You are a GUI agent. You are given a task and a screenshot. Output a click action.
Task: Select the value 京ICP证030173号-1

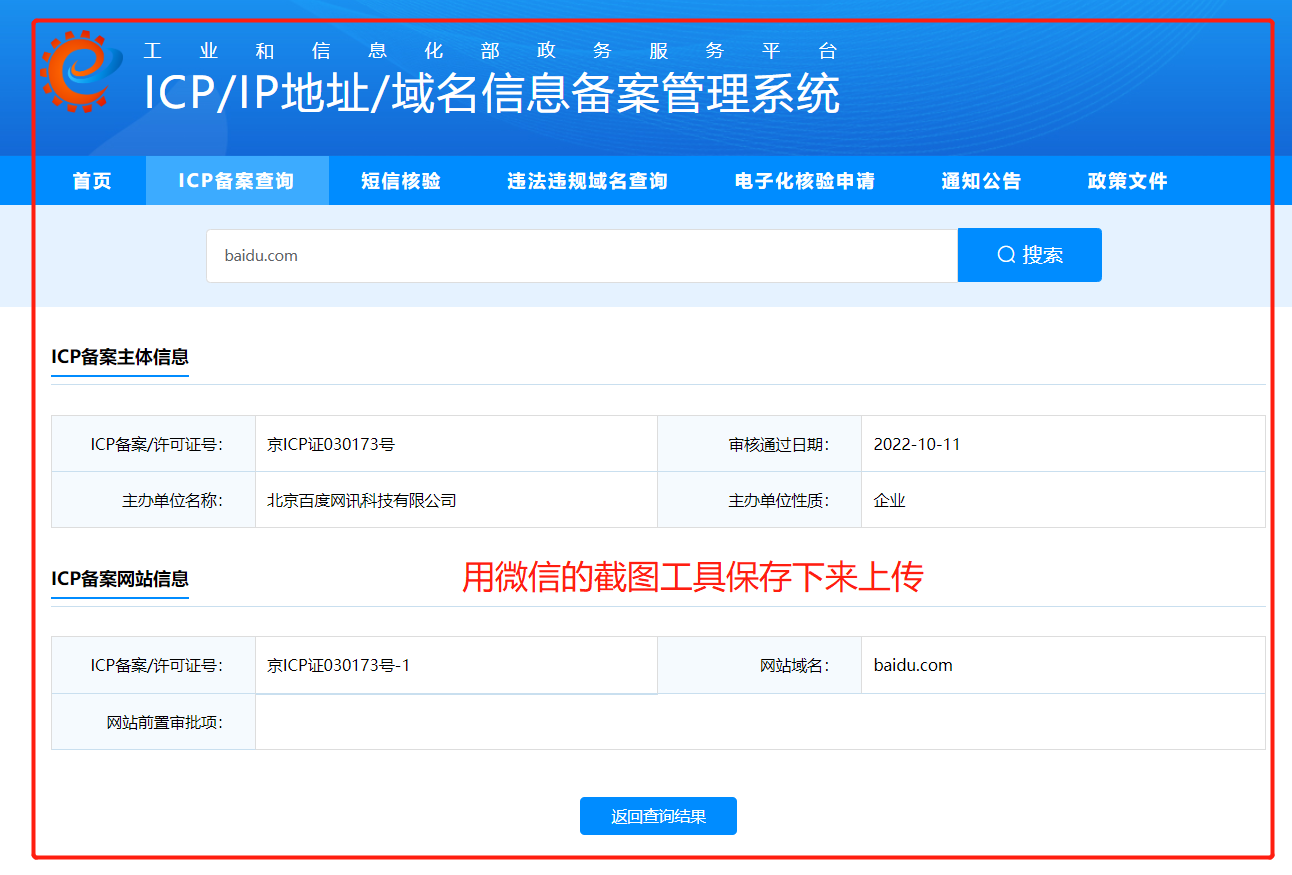click(339, 665)
